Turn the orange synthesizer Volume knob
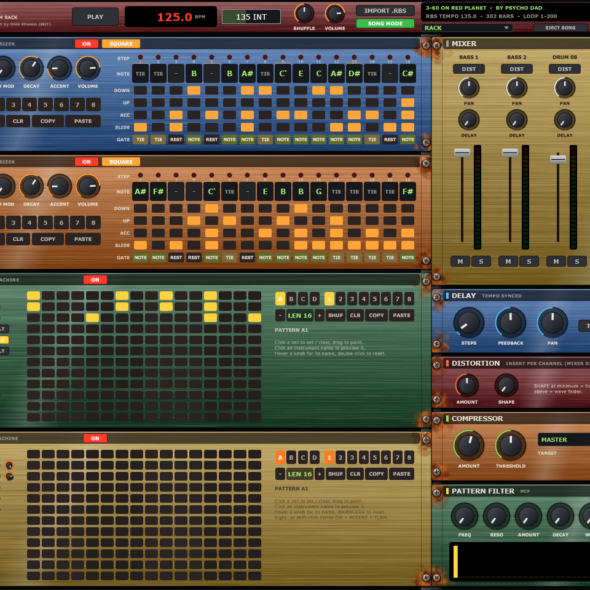590x590 pixels. tap(88, 186)
